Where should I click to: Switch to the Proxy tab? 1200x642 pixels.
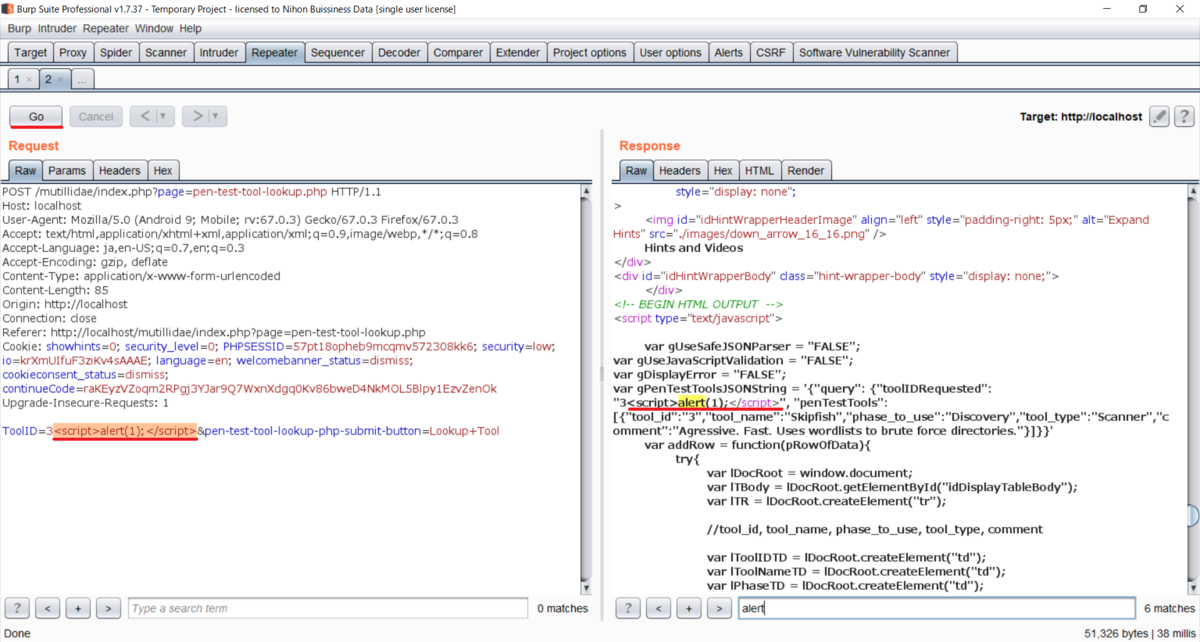point(73,52)
